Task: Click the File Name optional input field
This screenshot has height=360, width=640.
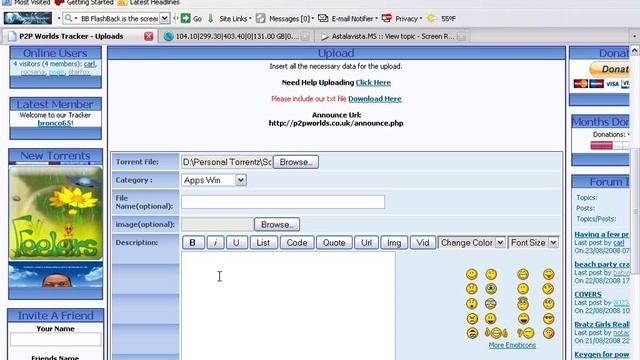Action: pyautogui.click(x=283, y=202)
